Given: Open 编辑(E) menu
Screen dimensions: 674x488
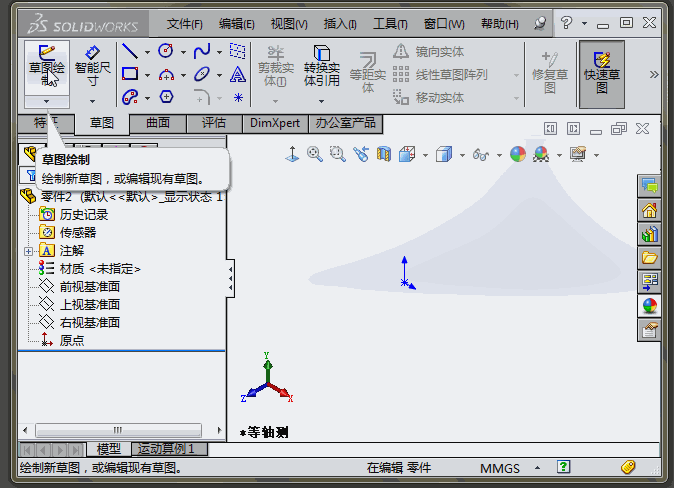Looking at the screenshot, I should pos(236,24).
